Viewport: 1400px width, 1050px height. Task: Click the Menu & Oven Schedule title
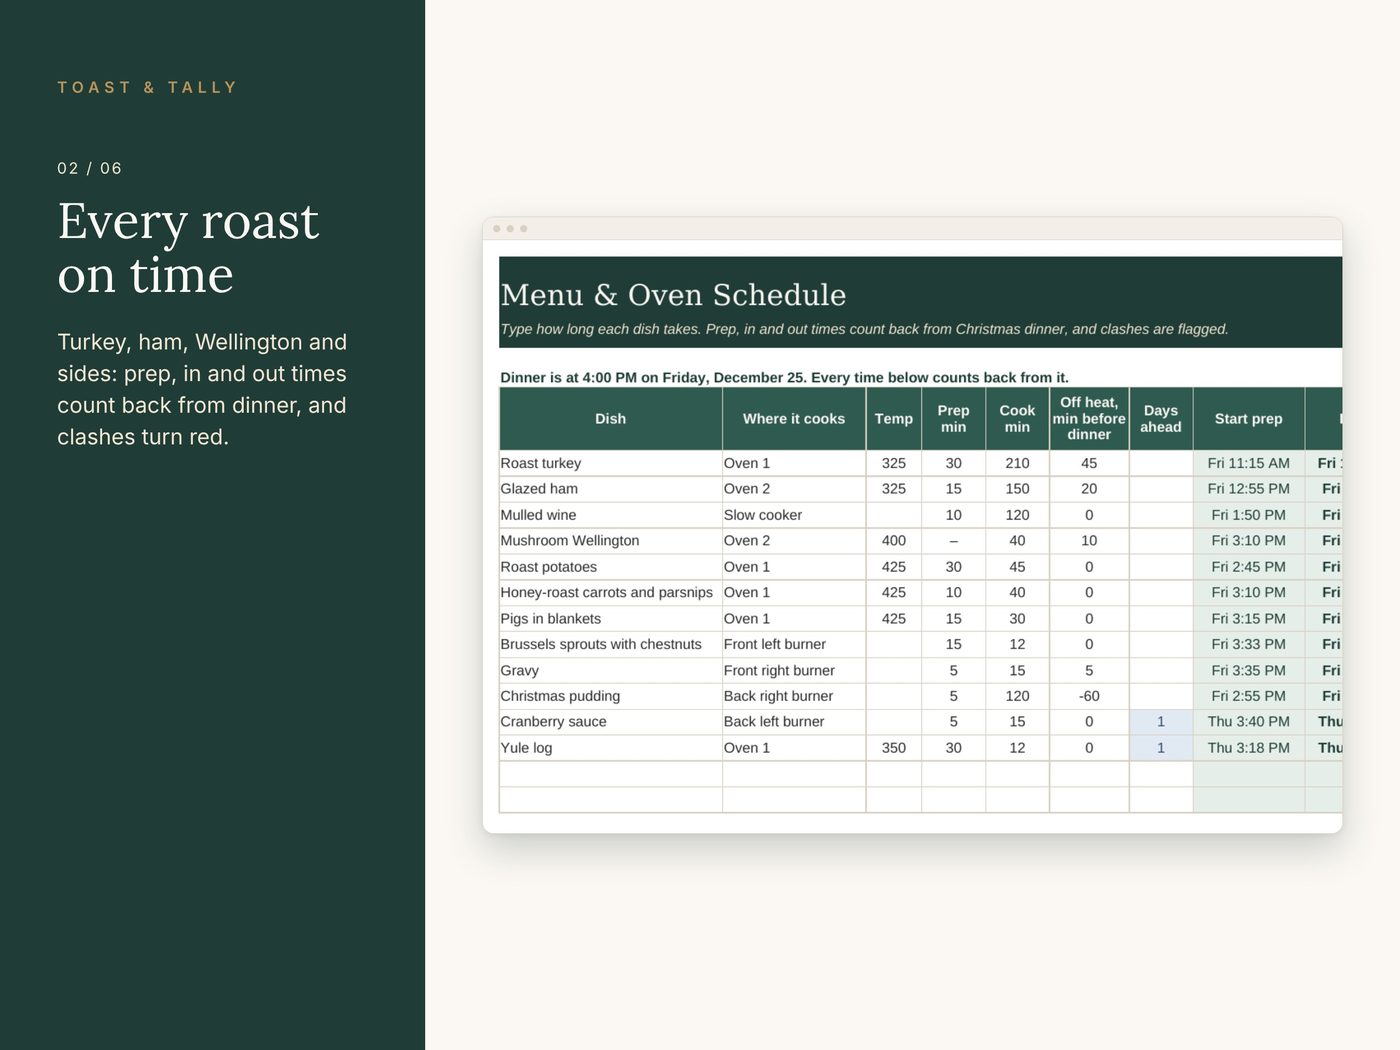673,295
